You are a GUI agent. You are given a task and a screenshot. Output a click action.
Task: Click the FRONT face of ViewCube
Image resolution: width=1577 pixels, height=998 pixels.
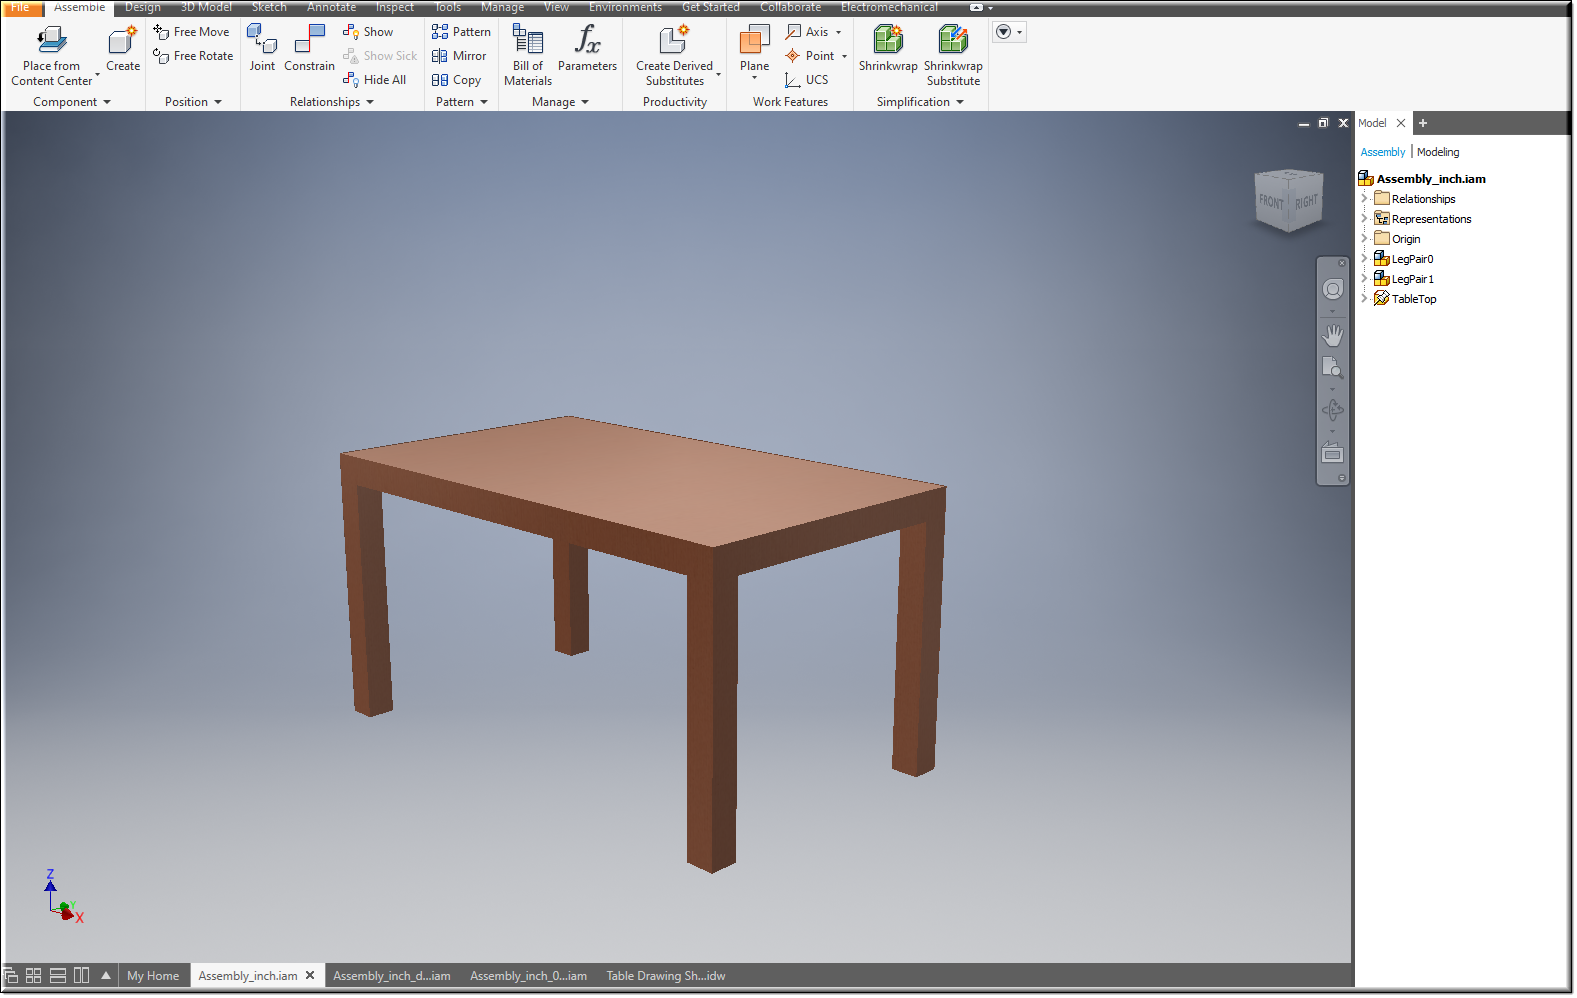coord(1270,202)
